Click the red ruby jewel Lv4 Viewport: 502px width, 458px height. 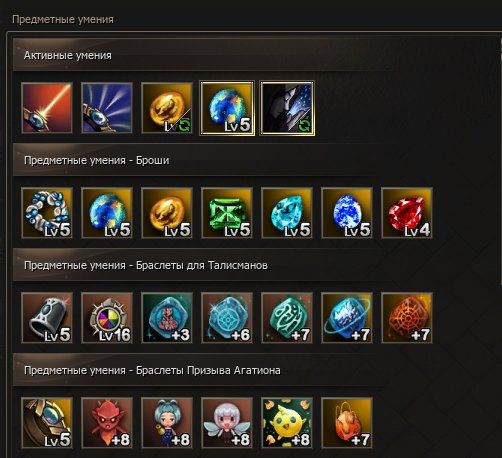tap(407, 213)
